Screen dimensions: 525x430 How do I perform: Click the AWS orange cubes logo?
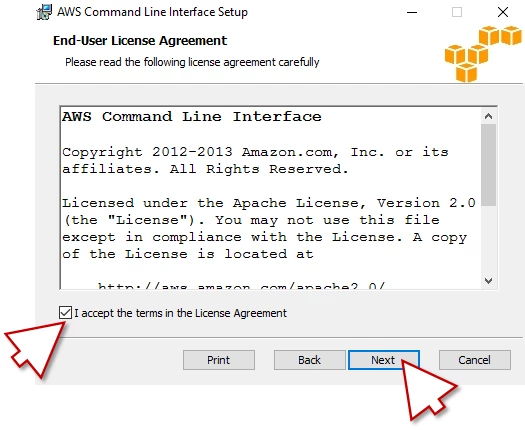pyautogui.click(x=483, y=54)
